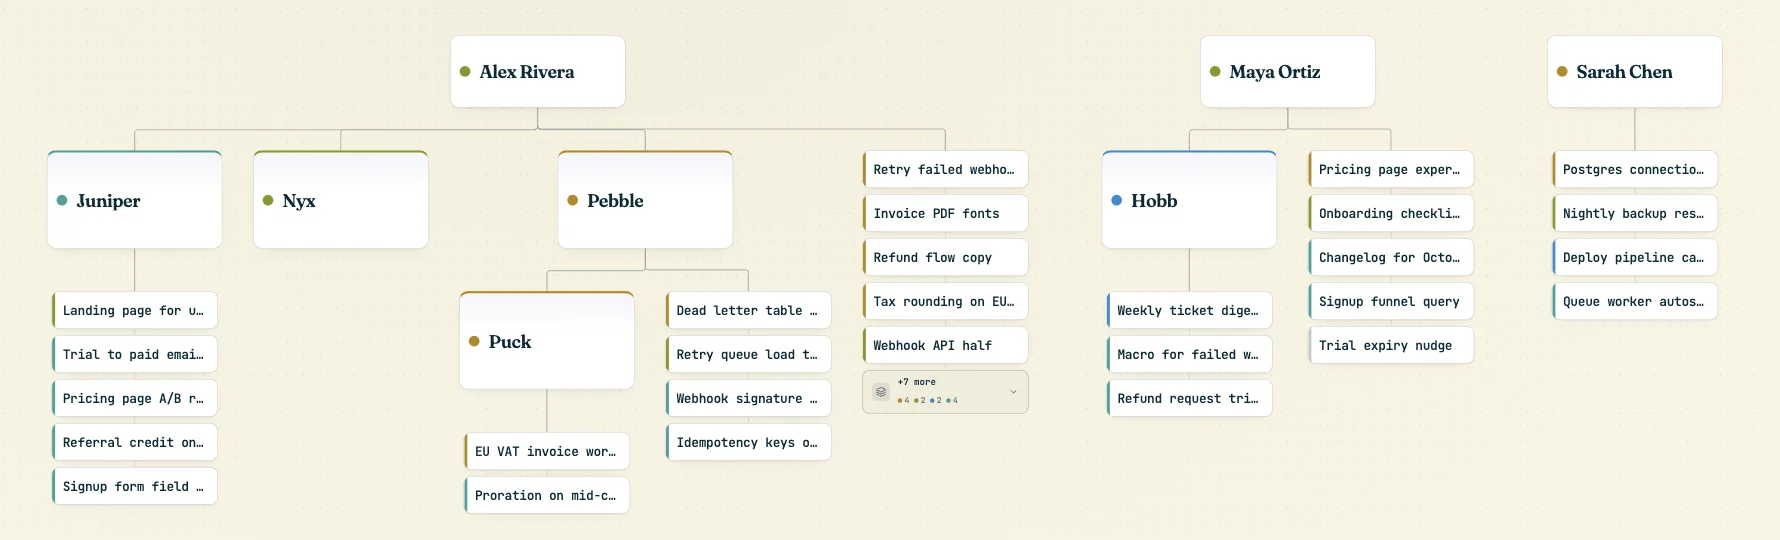The width and height of the screenshot is (1780, 540).
Task: Expand the +7 more chevron
Action: [x=1013, y=392]
